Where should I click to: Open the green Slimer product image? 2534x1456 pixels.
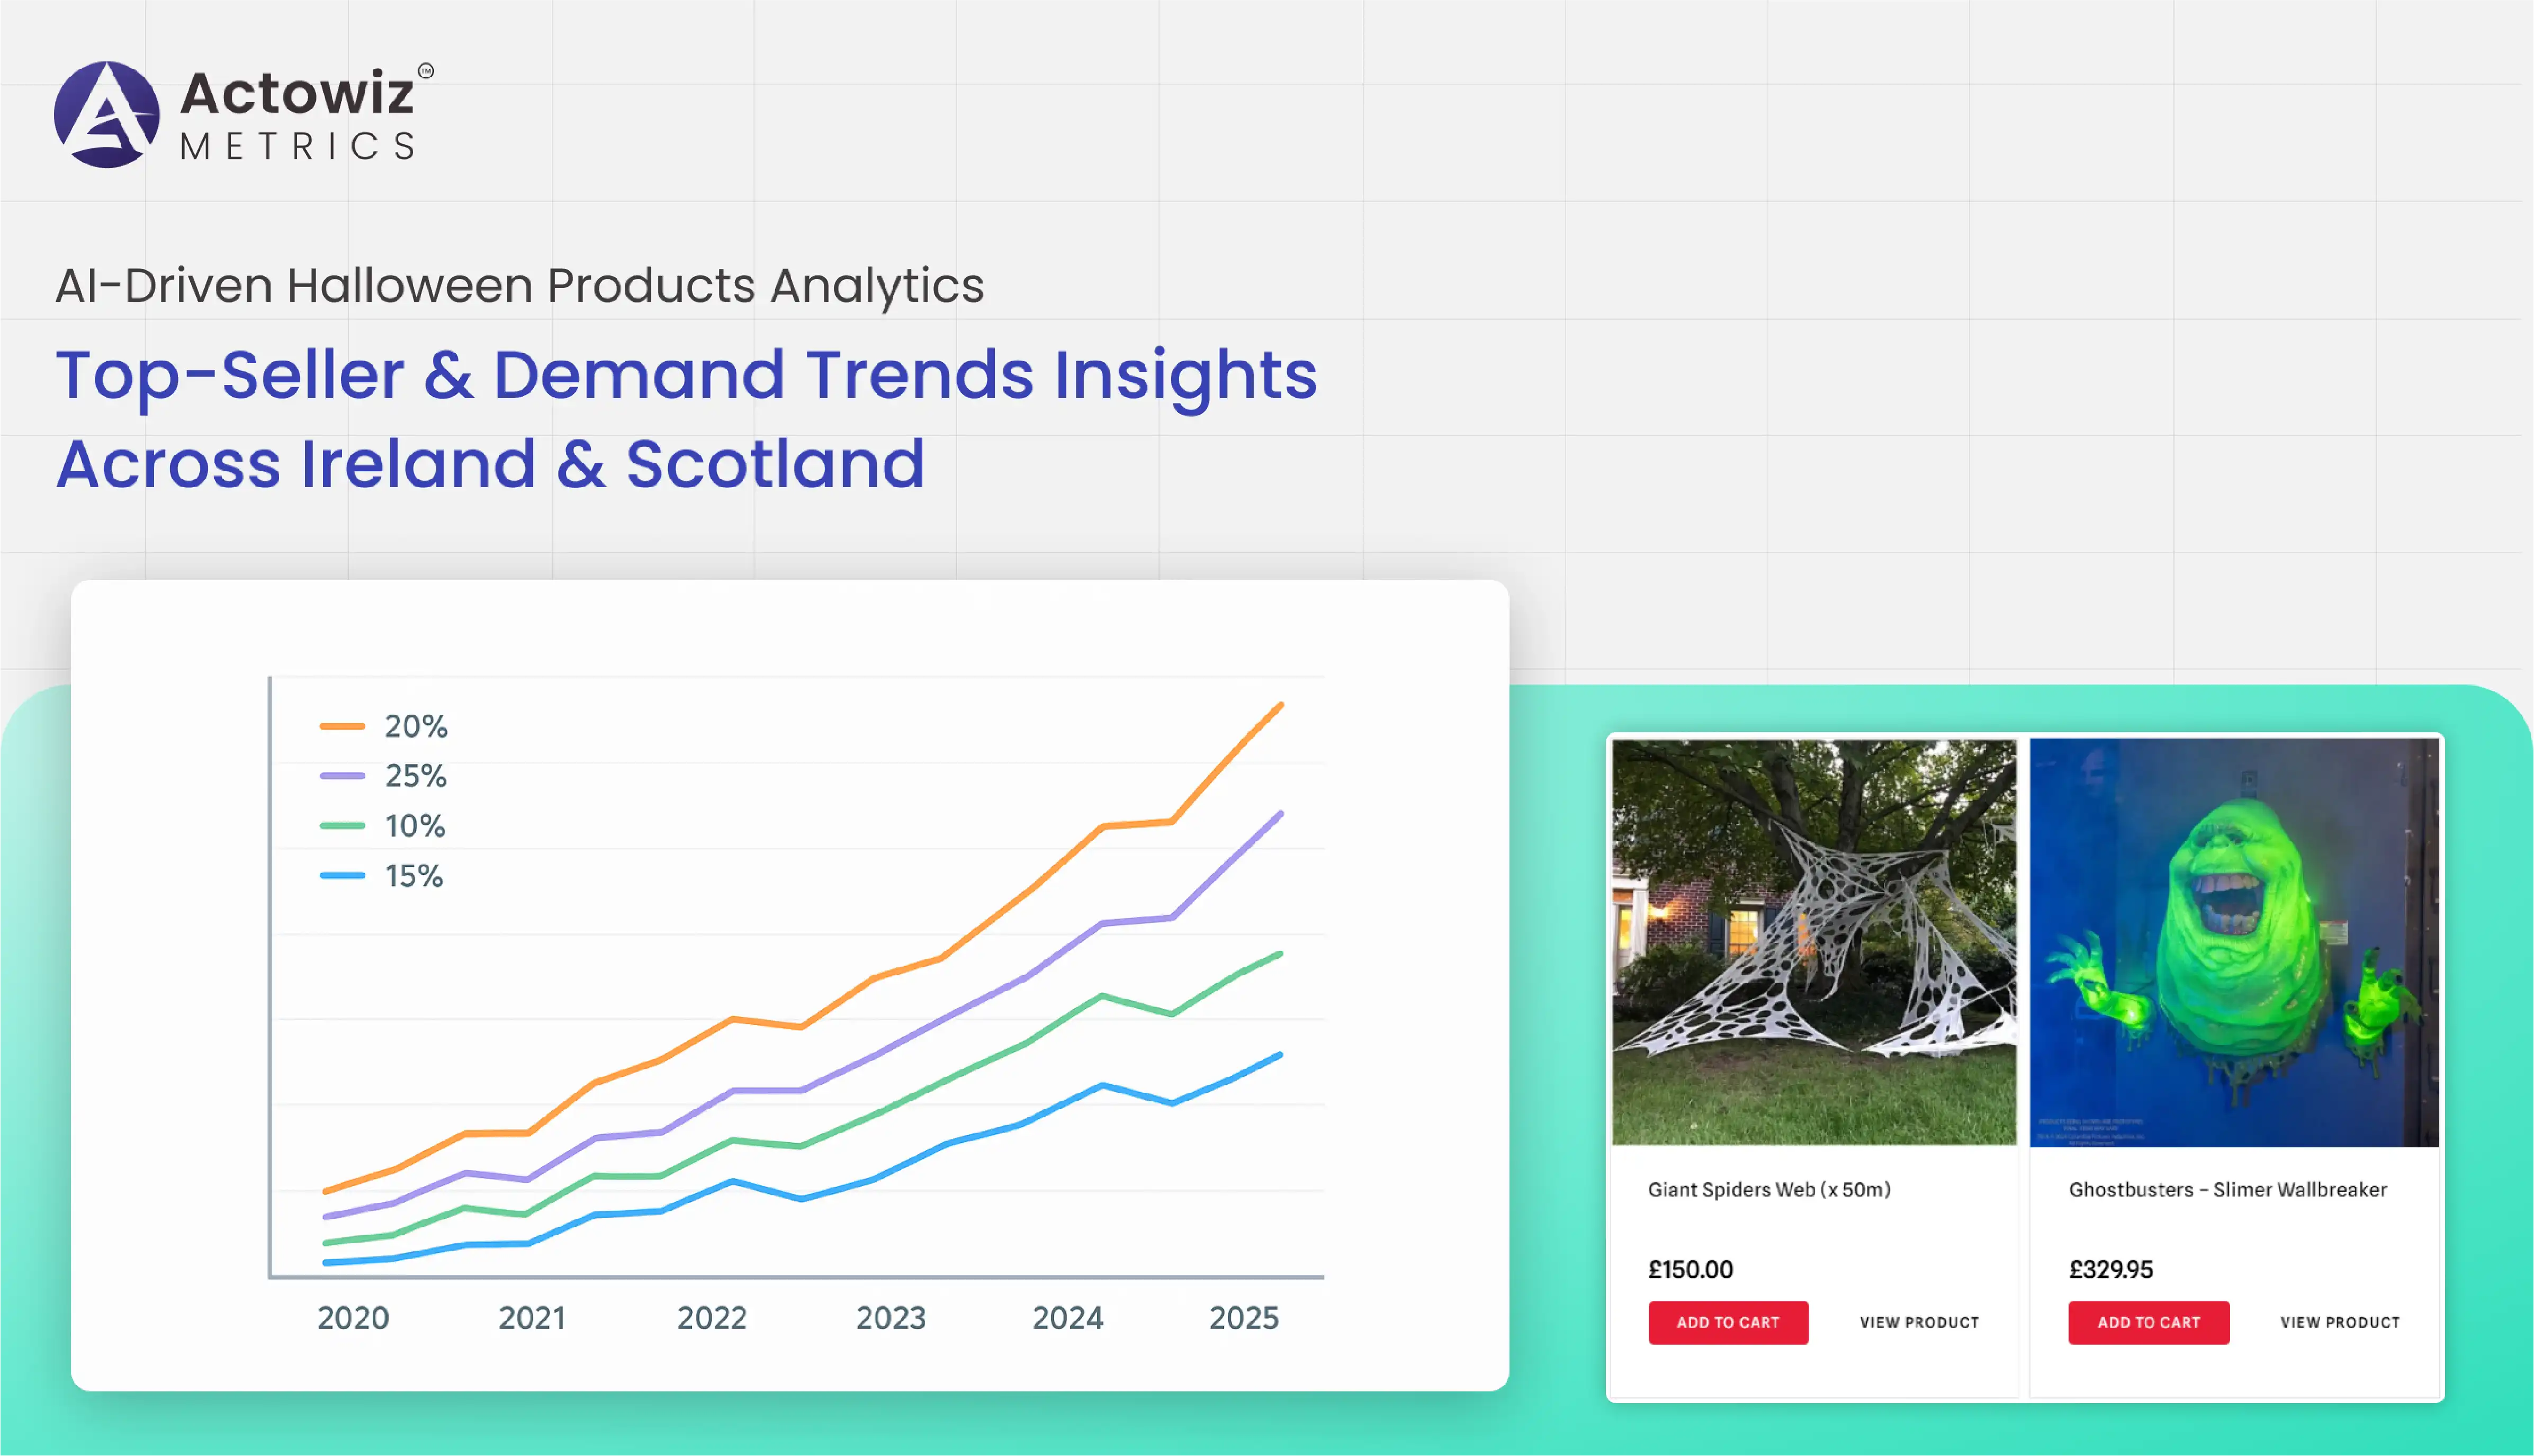(x=2234, y=942)
